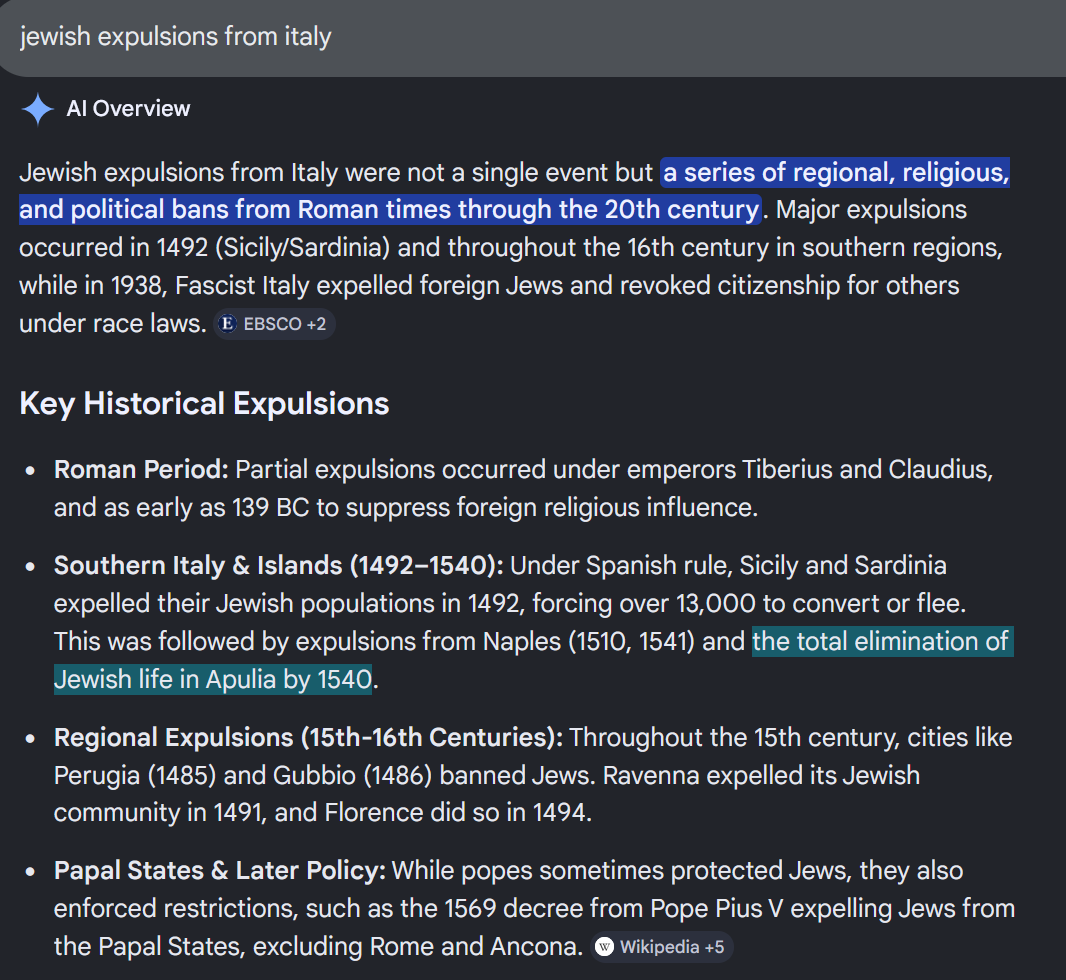This screenshot has height=980, width=1066.
Task: Click the 'AI Overview' label
Action: pyautogui.click(x=128, y=109)
